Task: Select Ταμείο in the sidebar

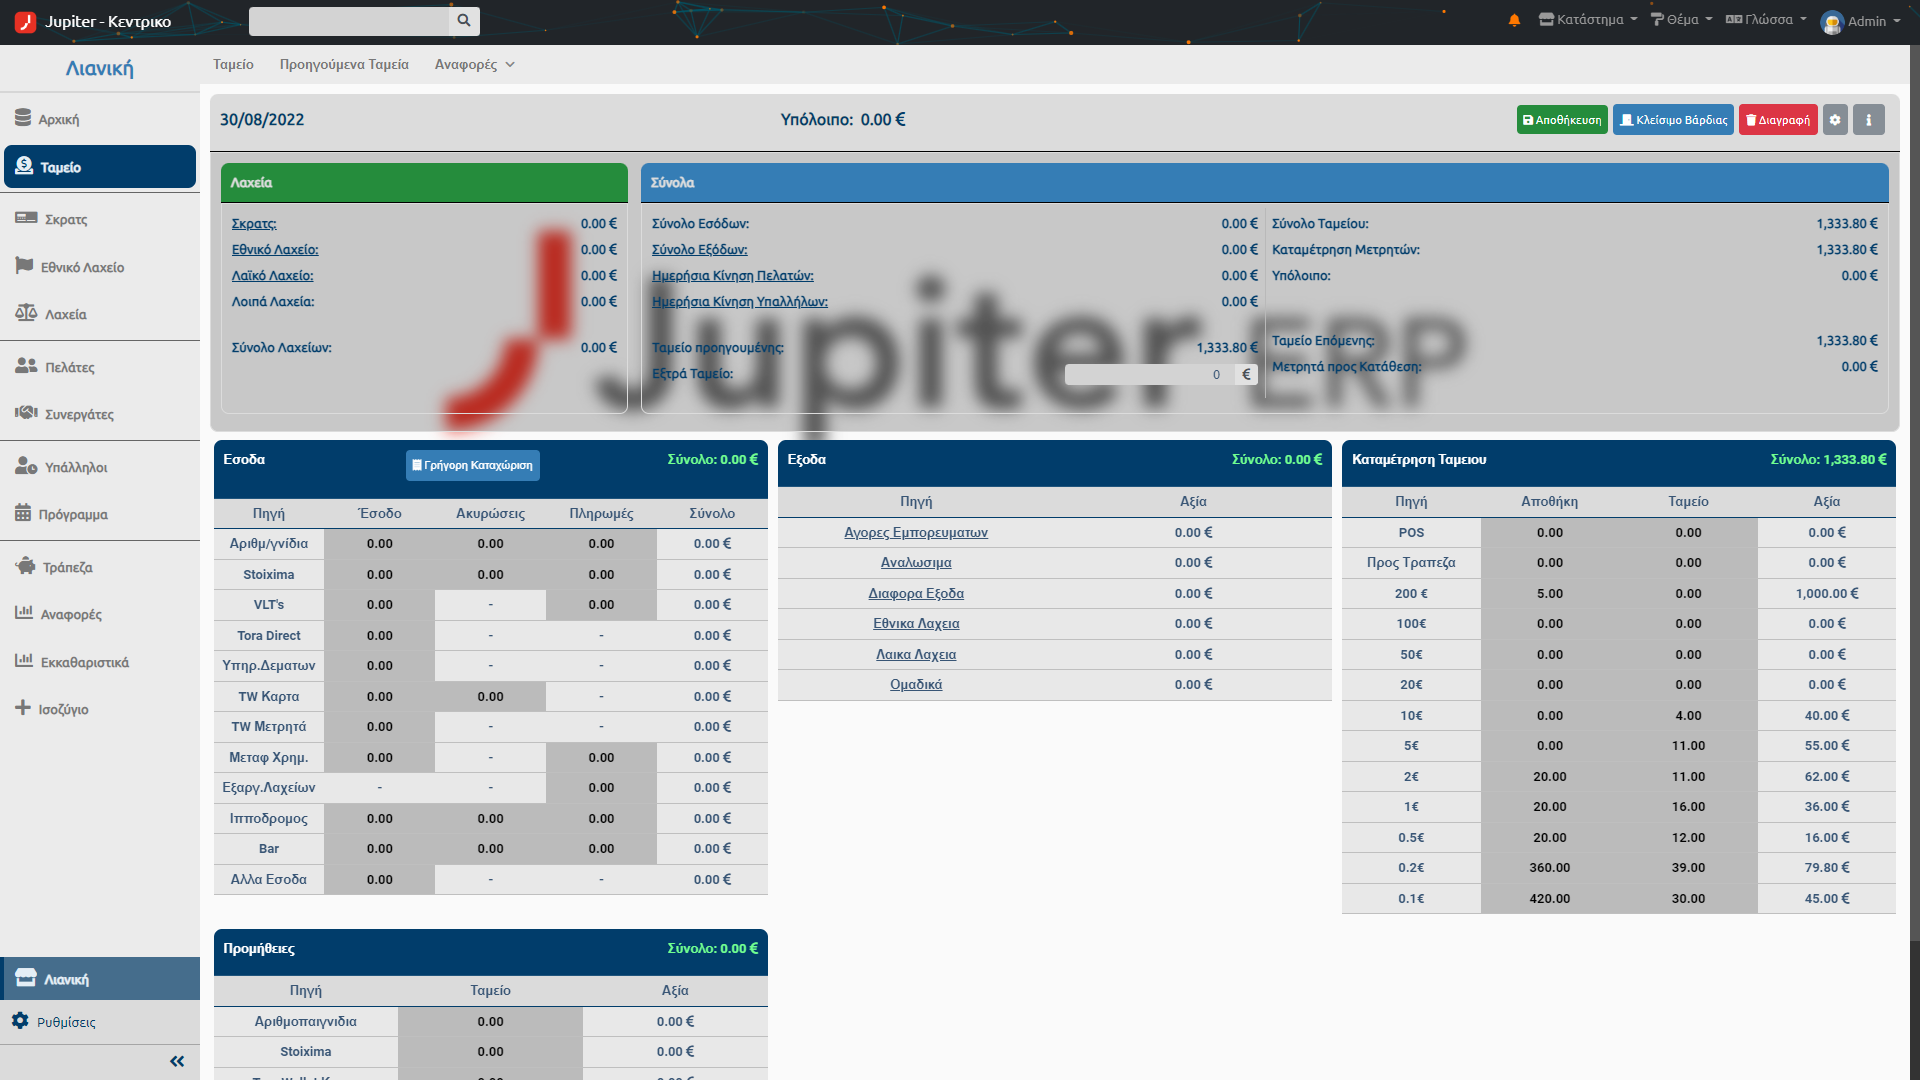Action: 100,167
